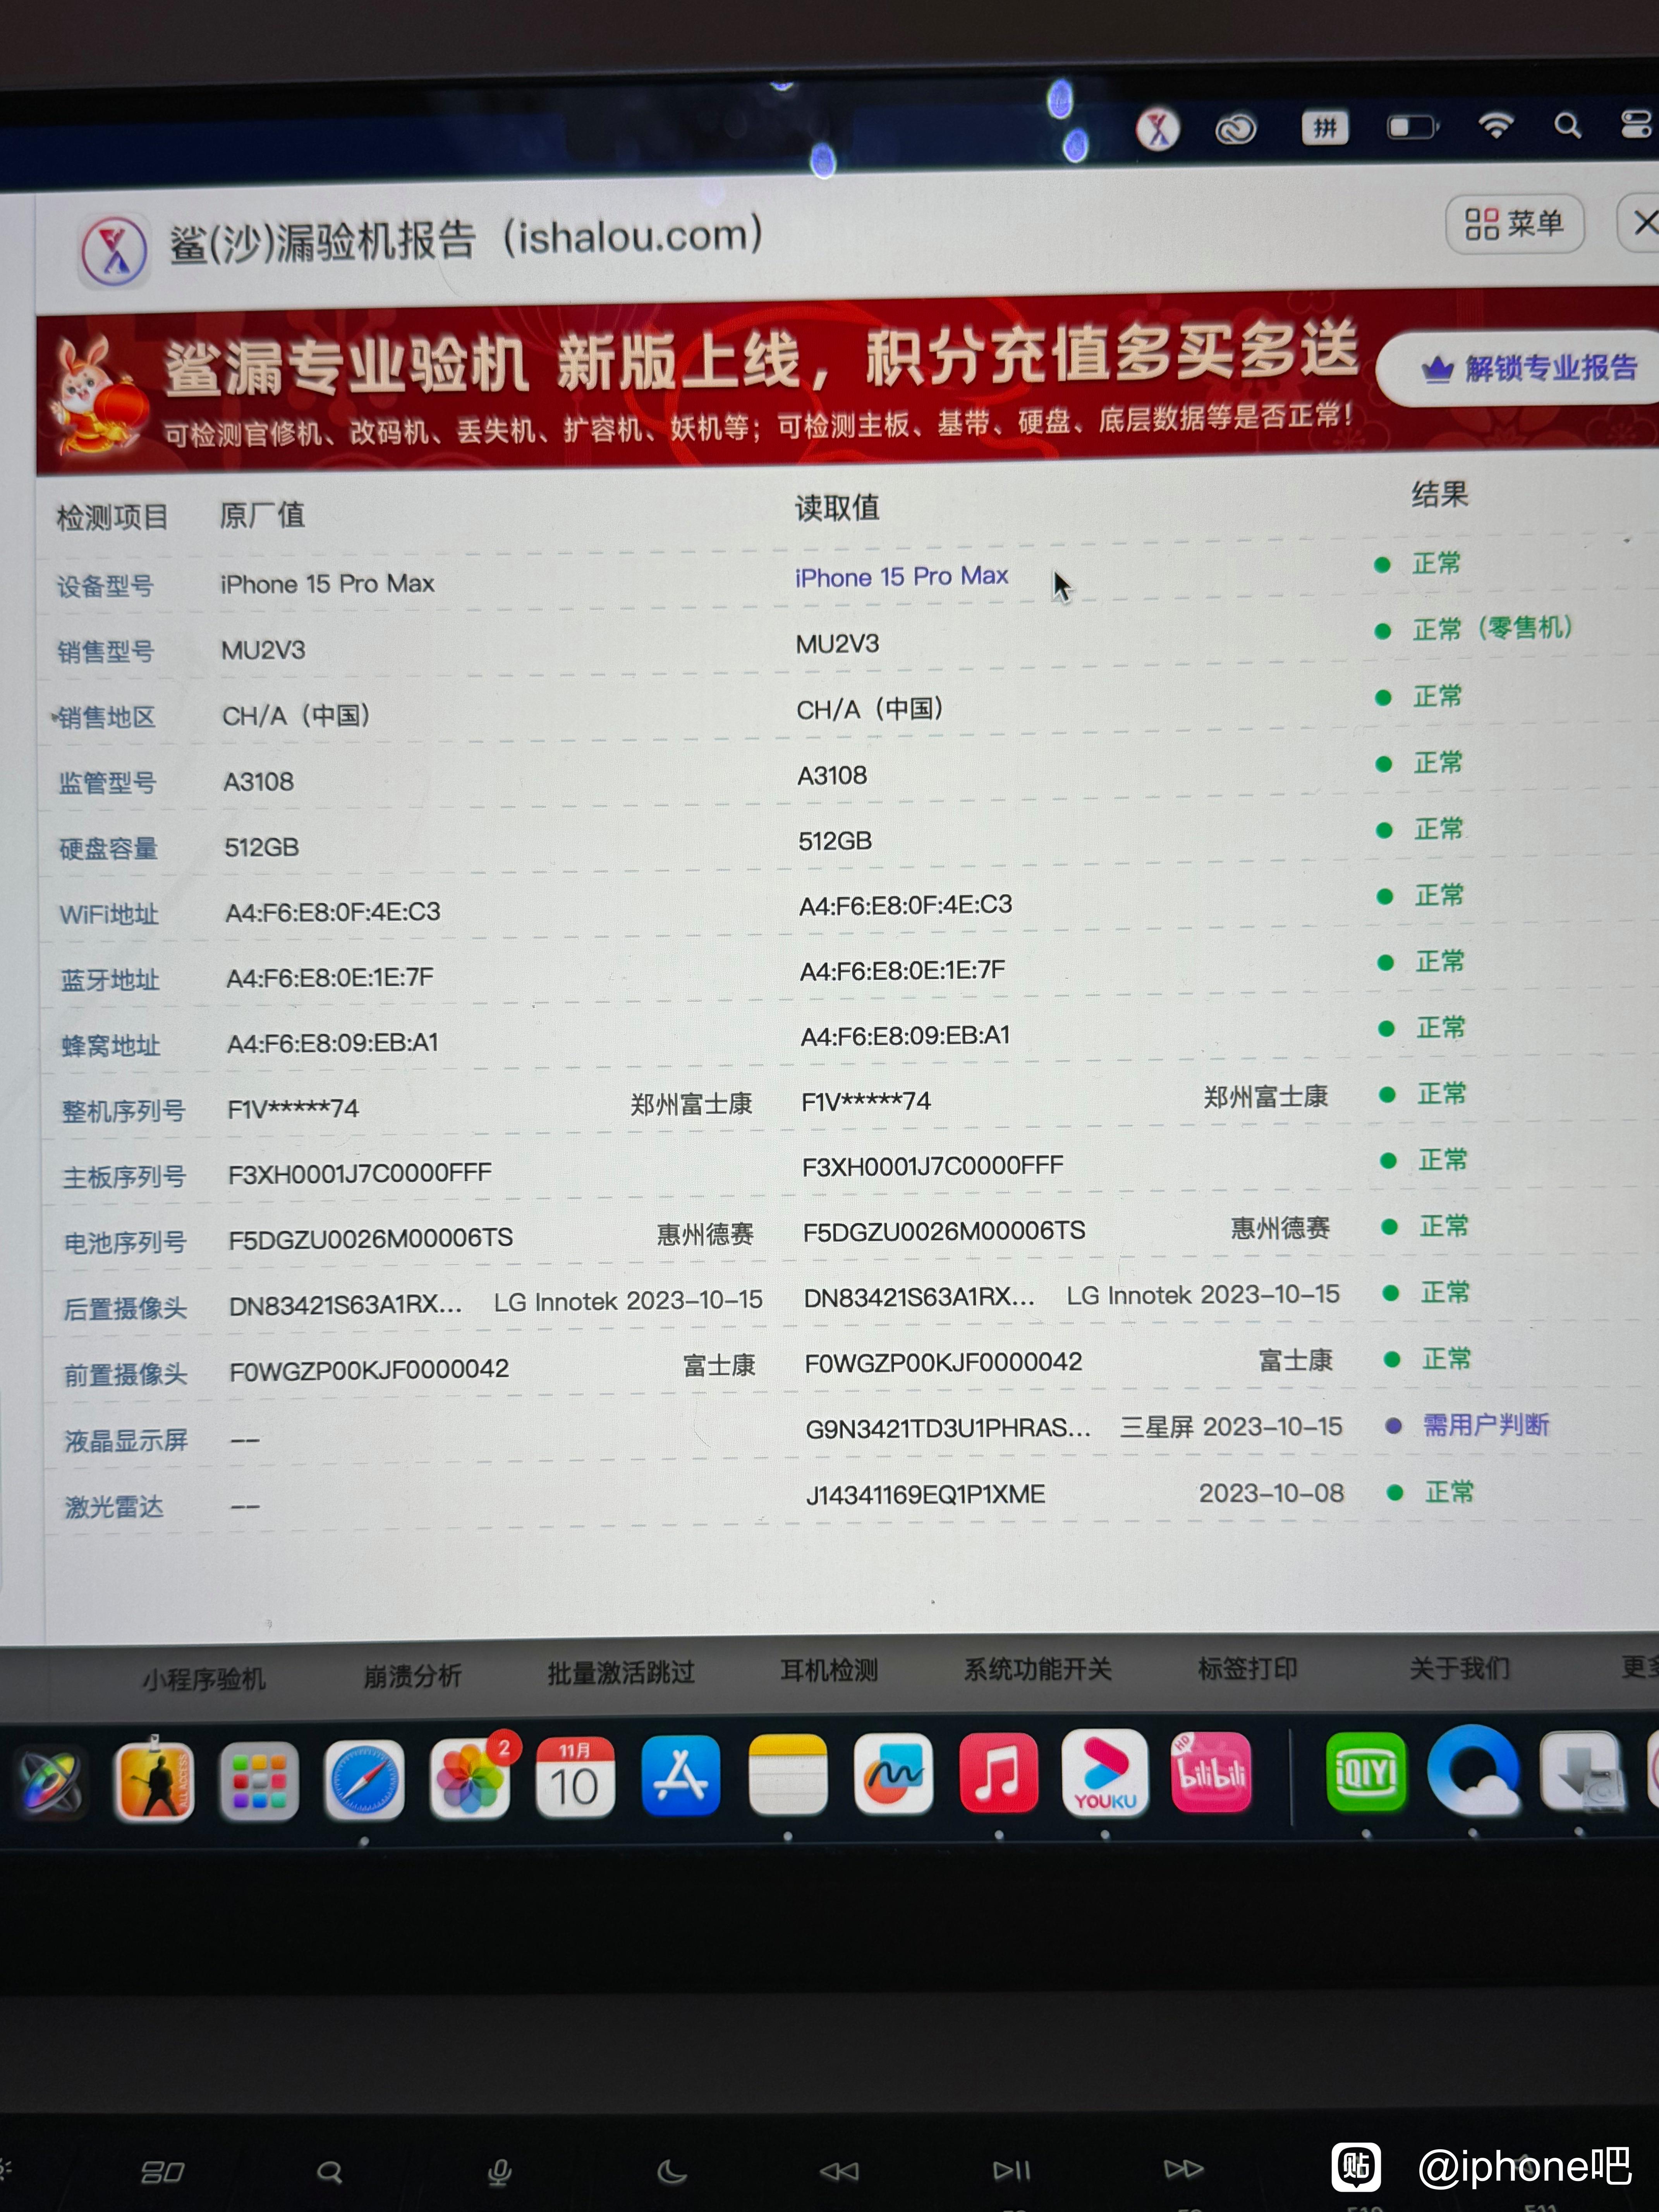The width and height of the screenshot is (1659, 2212).
Task: Select 主板序列号 read value F3XH0001J7C0000FFF
Action: point(933,1166)
